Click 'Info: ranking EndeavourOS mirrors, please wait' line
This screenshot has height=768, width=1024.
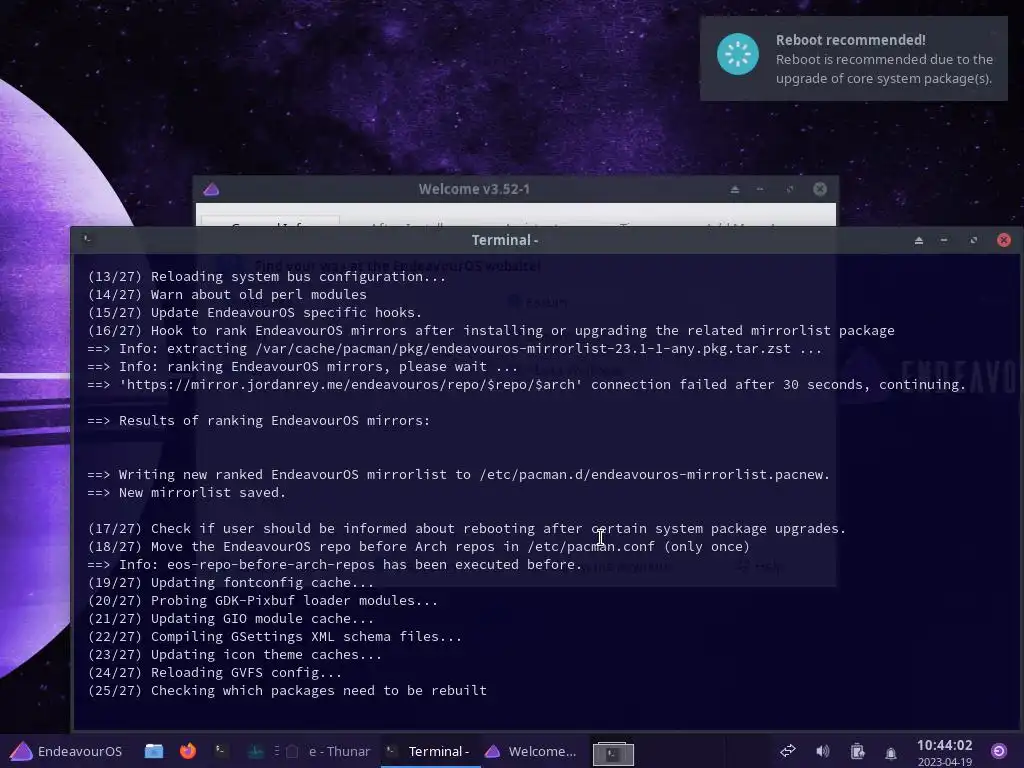tap(302, 367)
